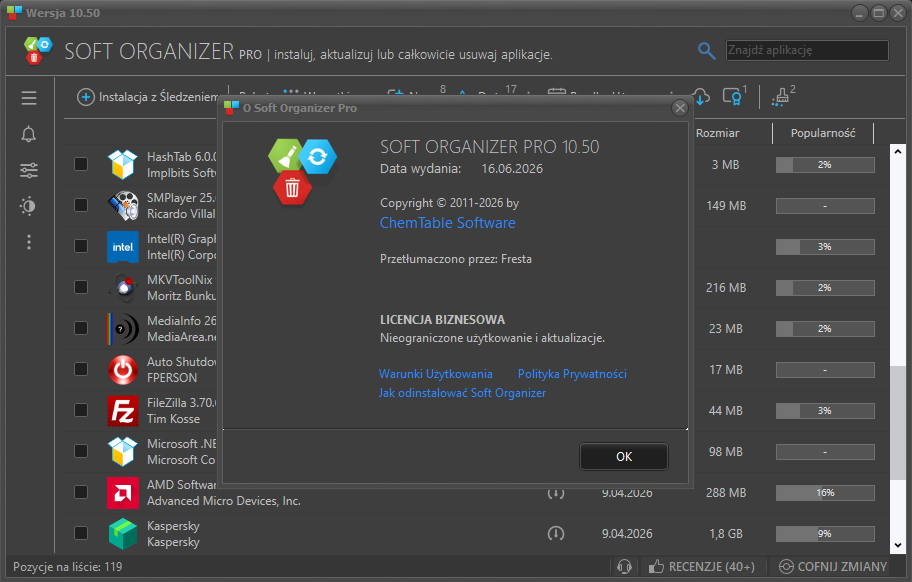The image size is (912, 582).
Task: Open the ChemTable Software link
Action: click(x=447, y=223)
